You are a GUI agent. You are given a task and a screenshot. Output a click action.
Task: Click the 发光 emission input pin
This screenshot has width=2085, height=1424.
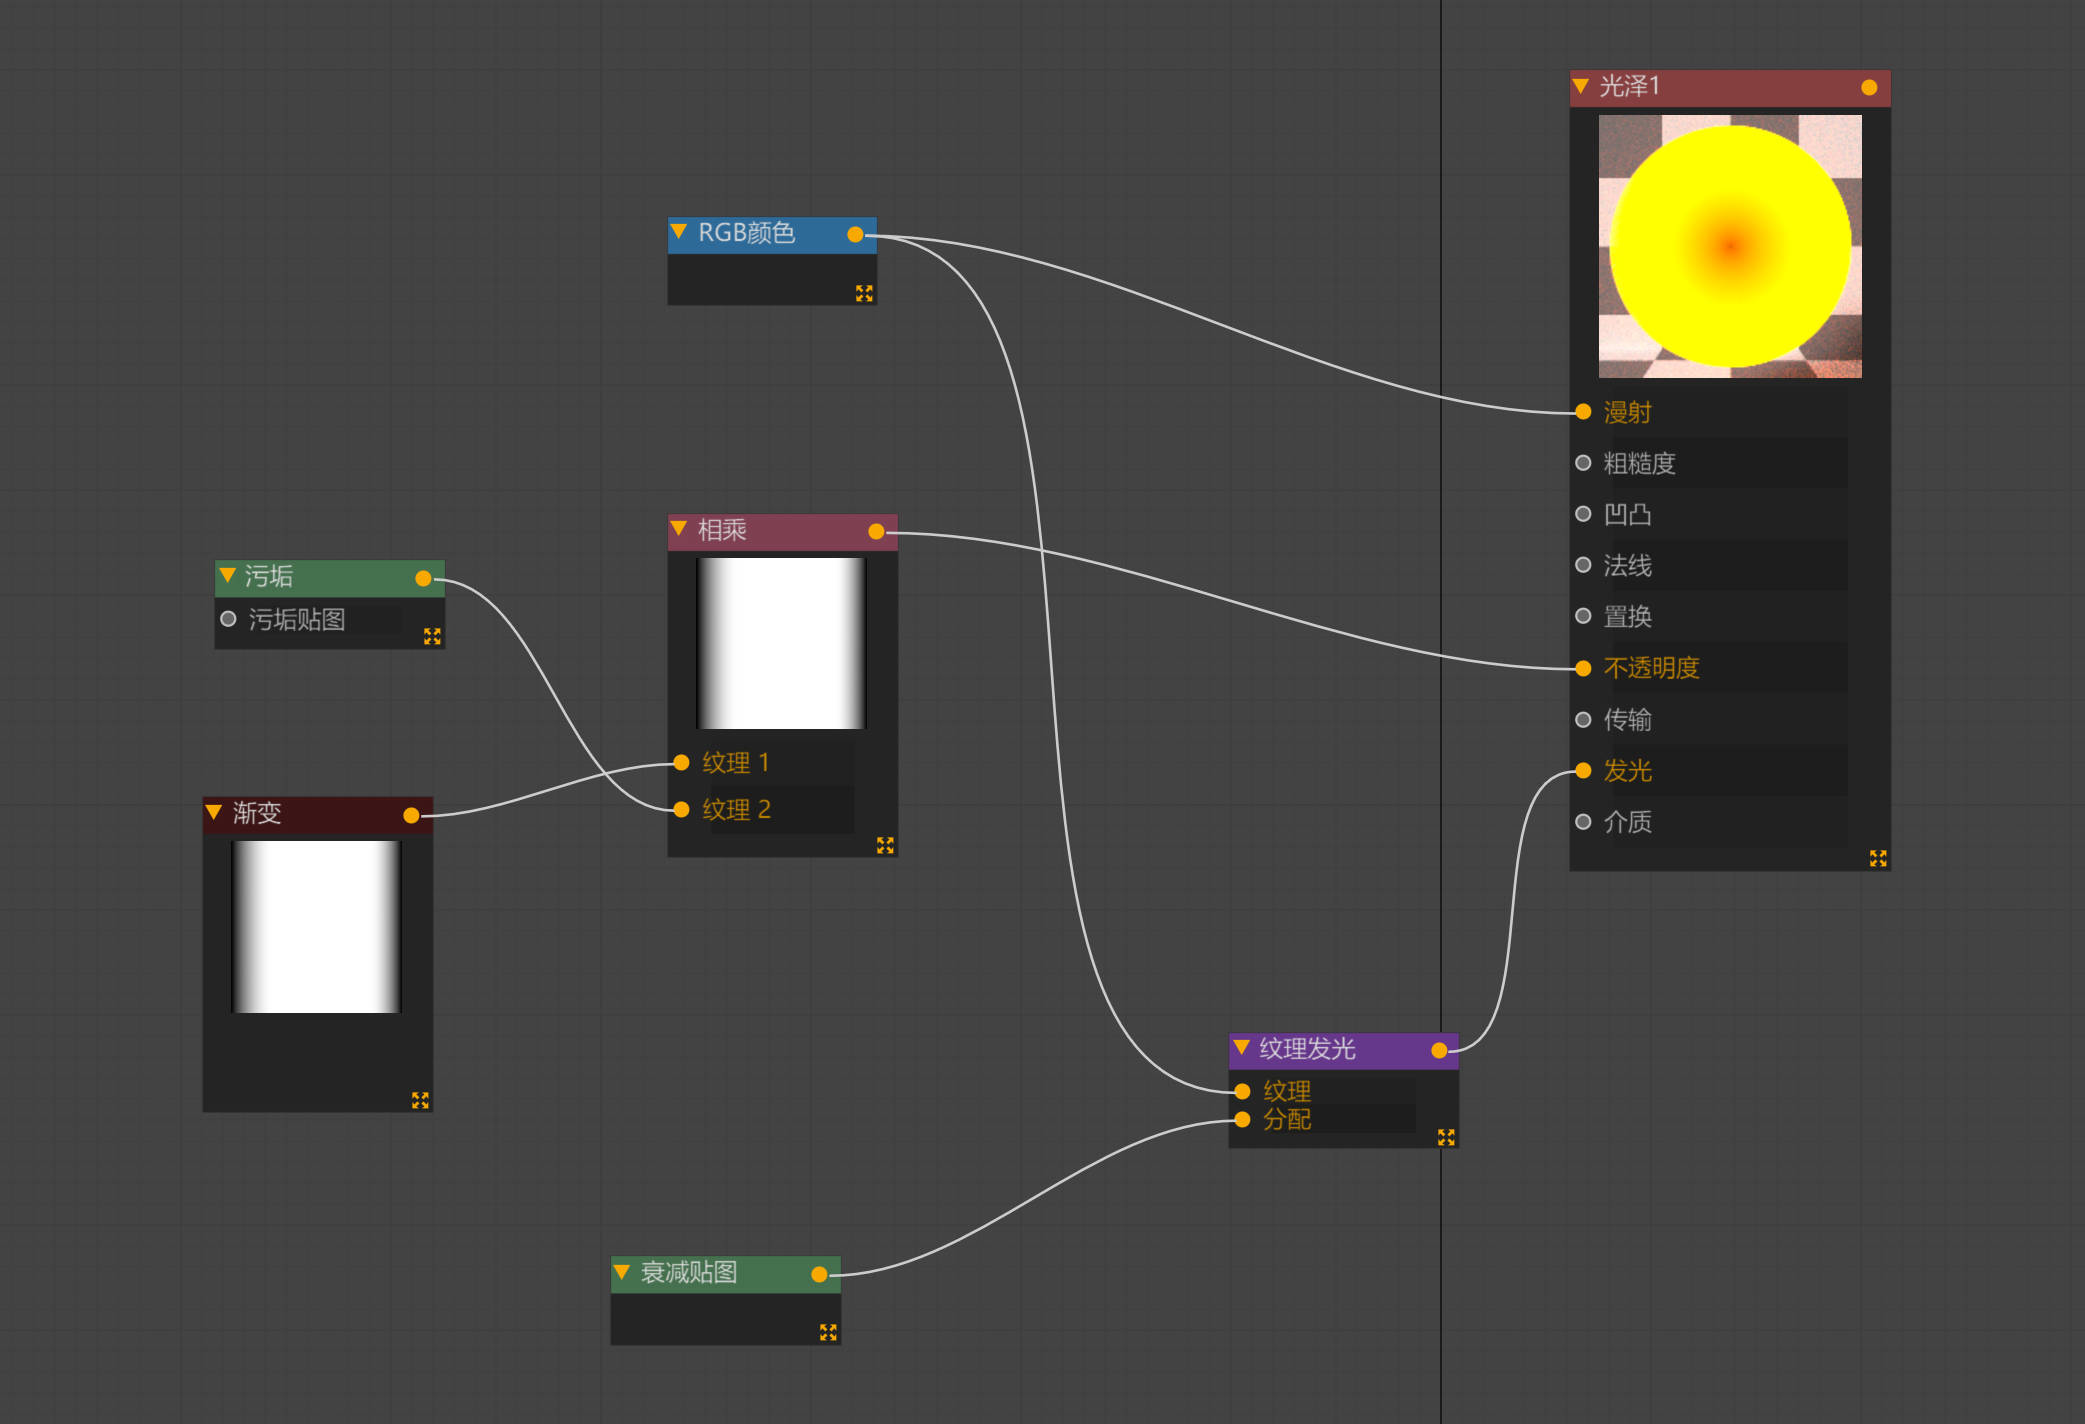coord(1583,770)
